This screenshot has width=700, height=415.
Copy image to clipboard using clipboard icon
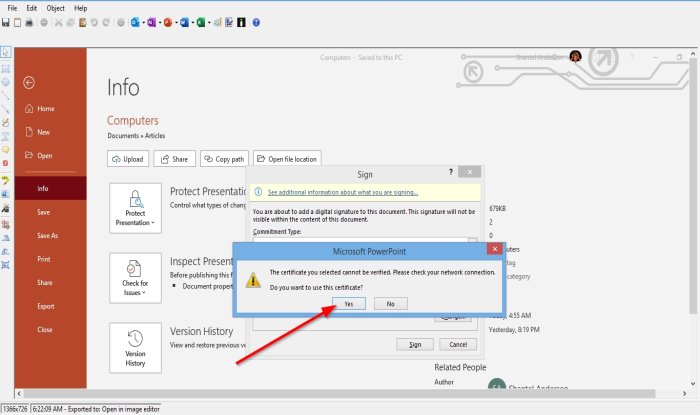pos(17,22)
